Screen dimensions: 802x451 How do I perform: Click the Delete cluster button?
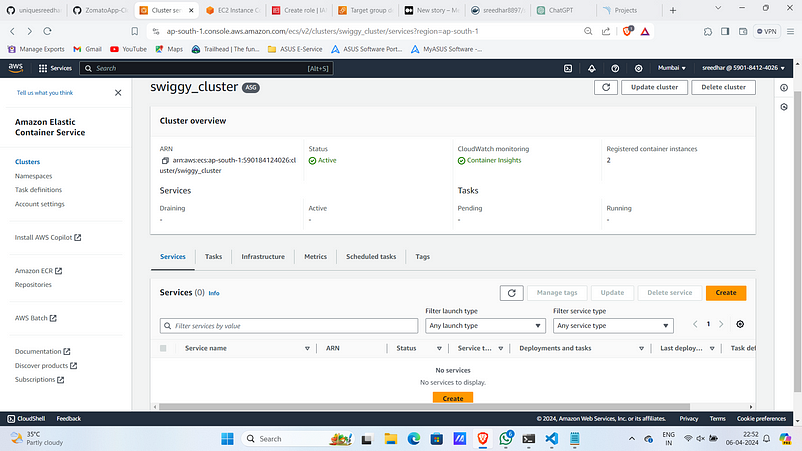(723, 87)
